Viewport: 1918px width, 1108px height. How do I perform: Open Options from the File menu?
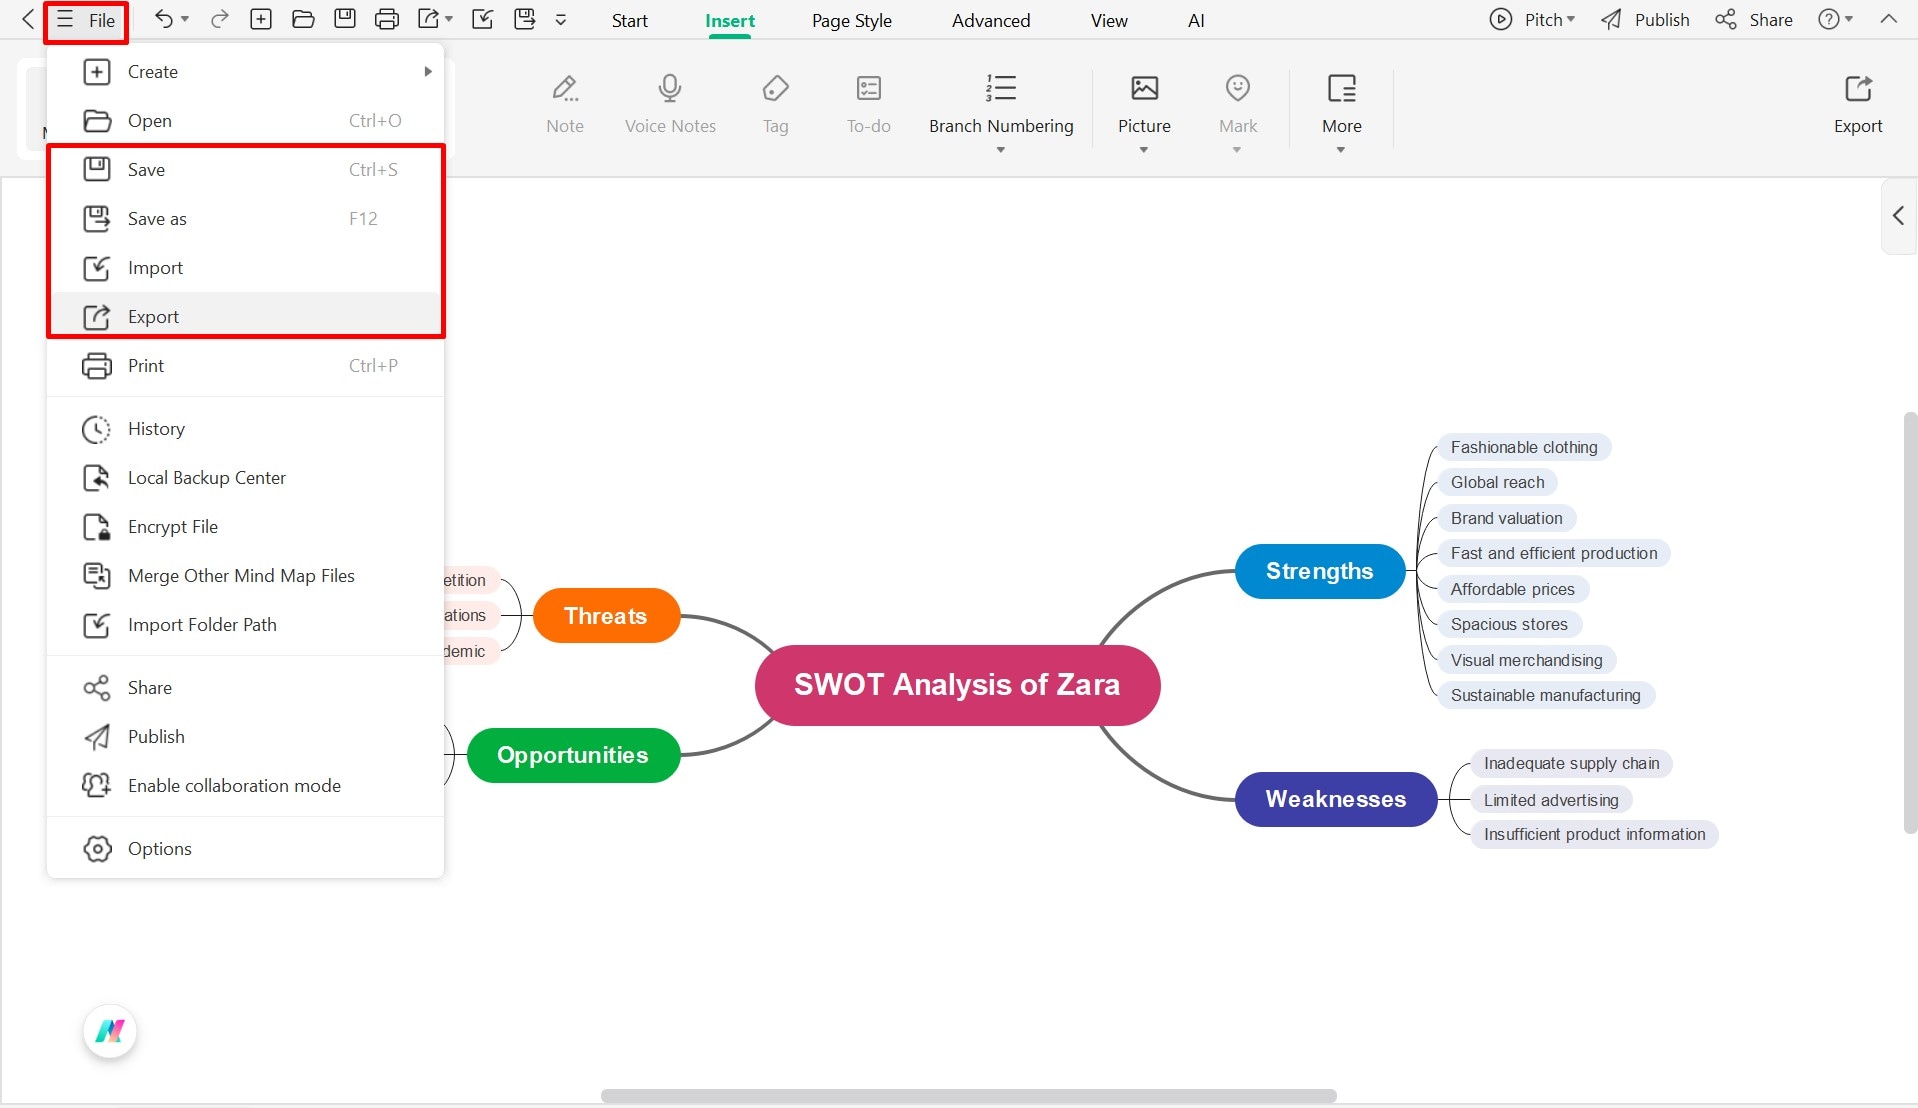pos(245,849)
